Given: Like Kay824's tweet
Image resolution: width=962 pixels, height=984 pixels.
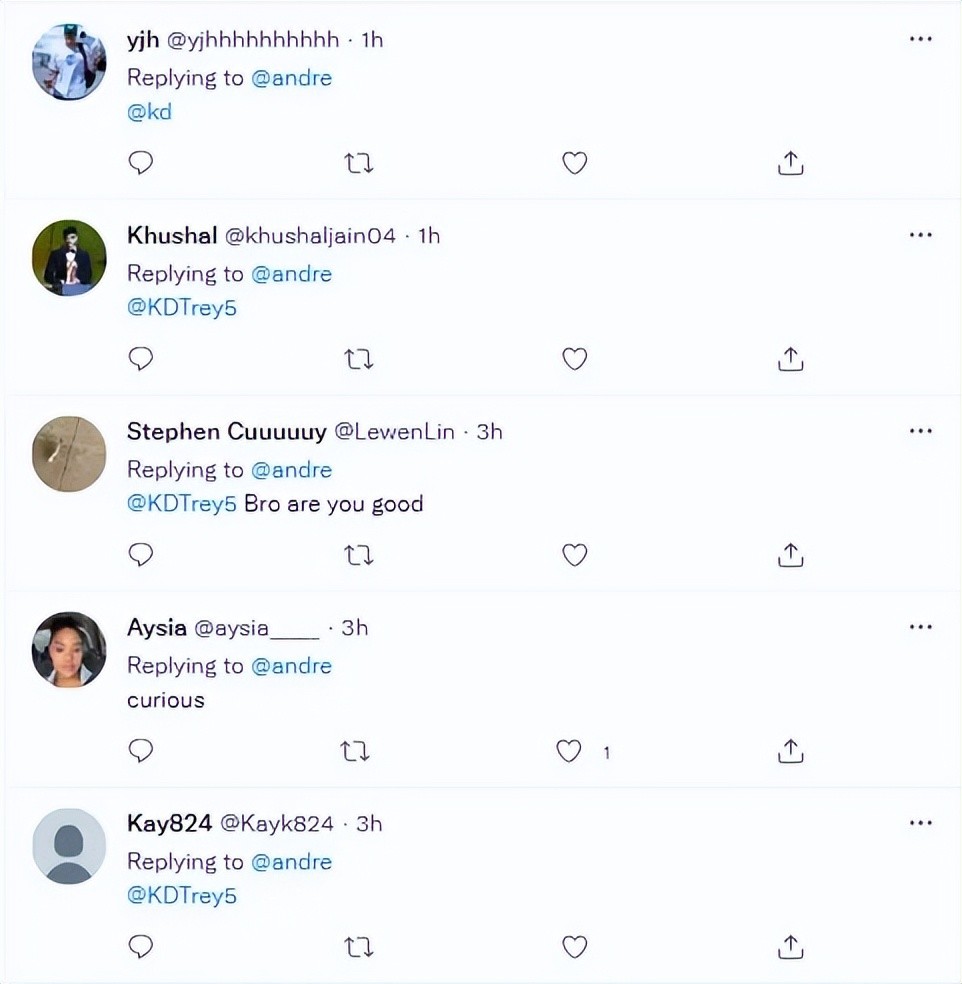Looking at the screenshot, I should [574, 947].
